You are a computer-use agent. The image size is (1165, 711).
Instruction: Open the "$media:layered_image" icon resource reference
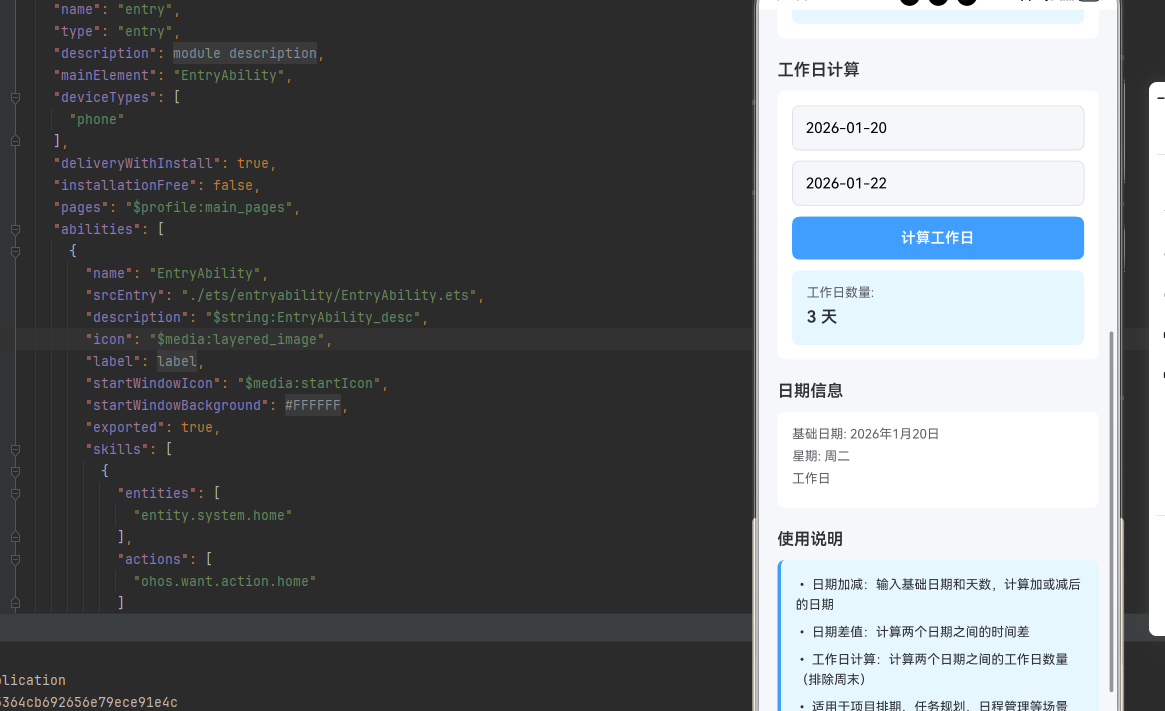point(240,340)
